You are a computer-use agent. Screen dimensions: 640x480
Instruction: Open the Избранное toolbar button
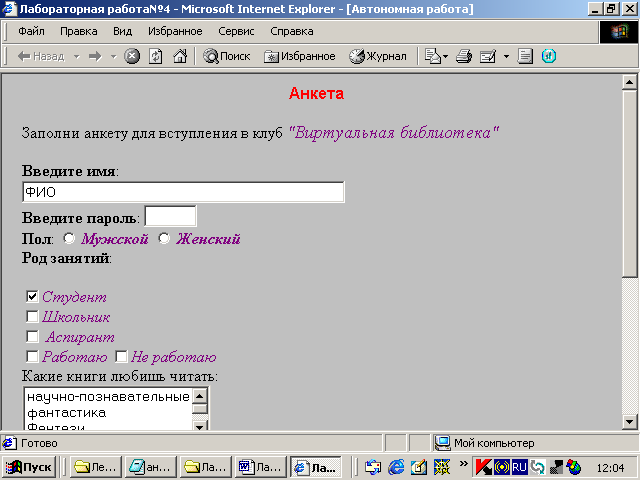click(x=300, y=56)
